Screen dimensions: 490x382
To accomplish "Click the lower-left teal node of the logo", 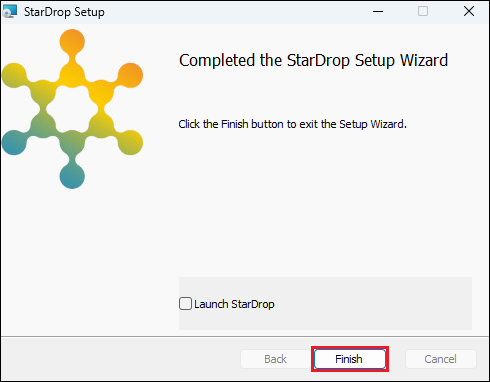I will click(14, 143).
